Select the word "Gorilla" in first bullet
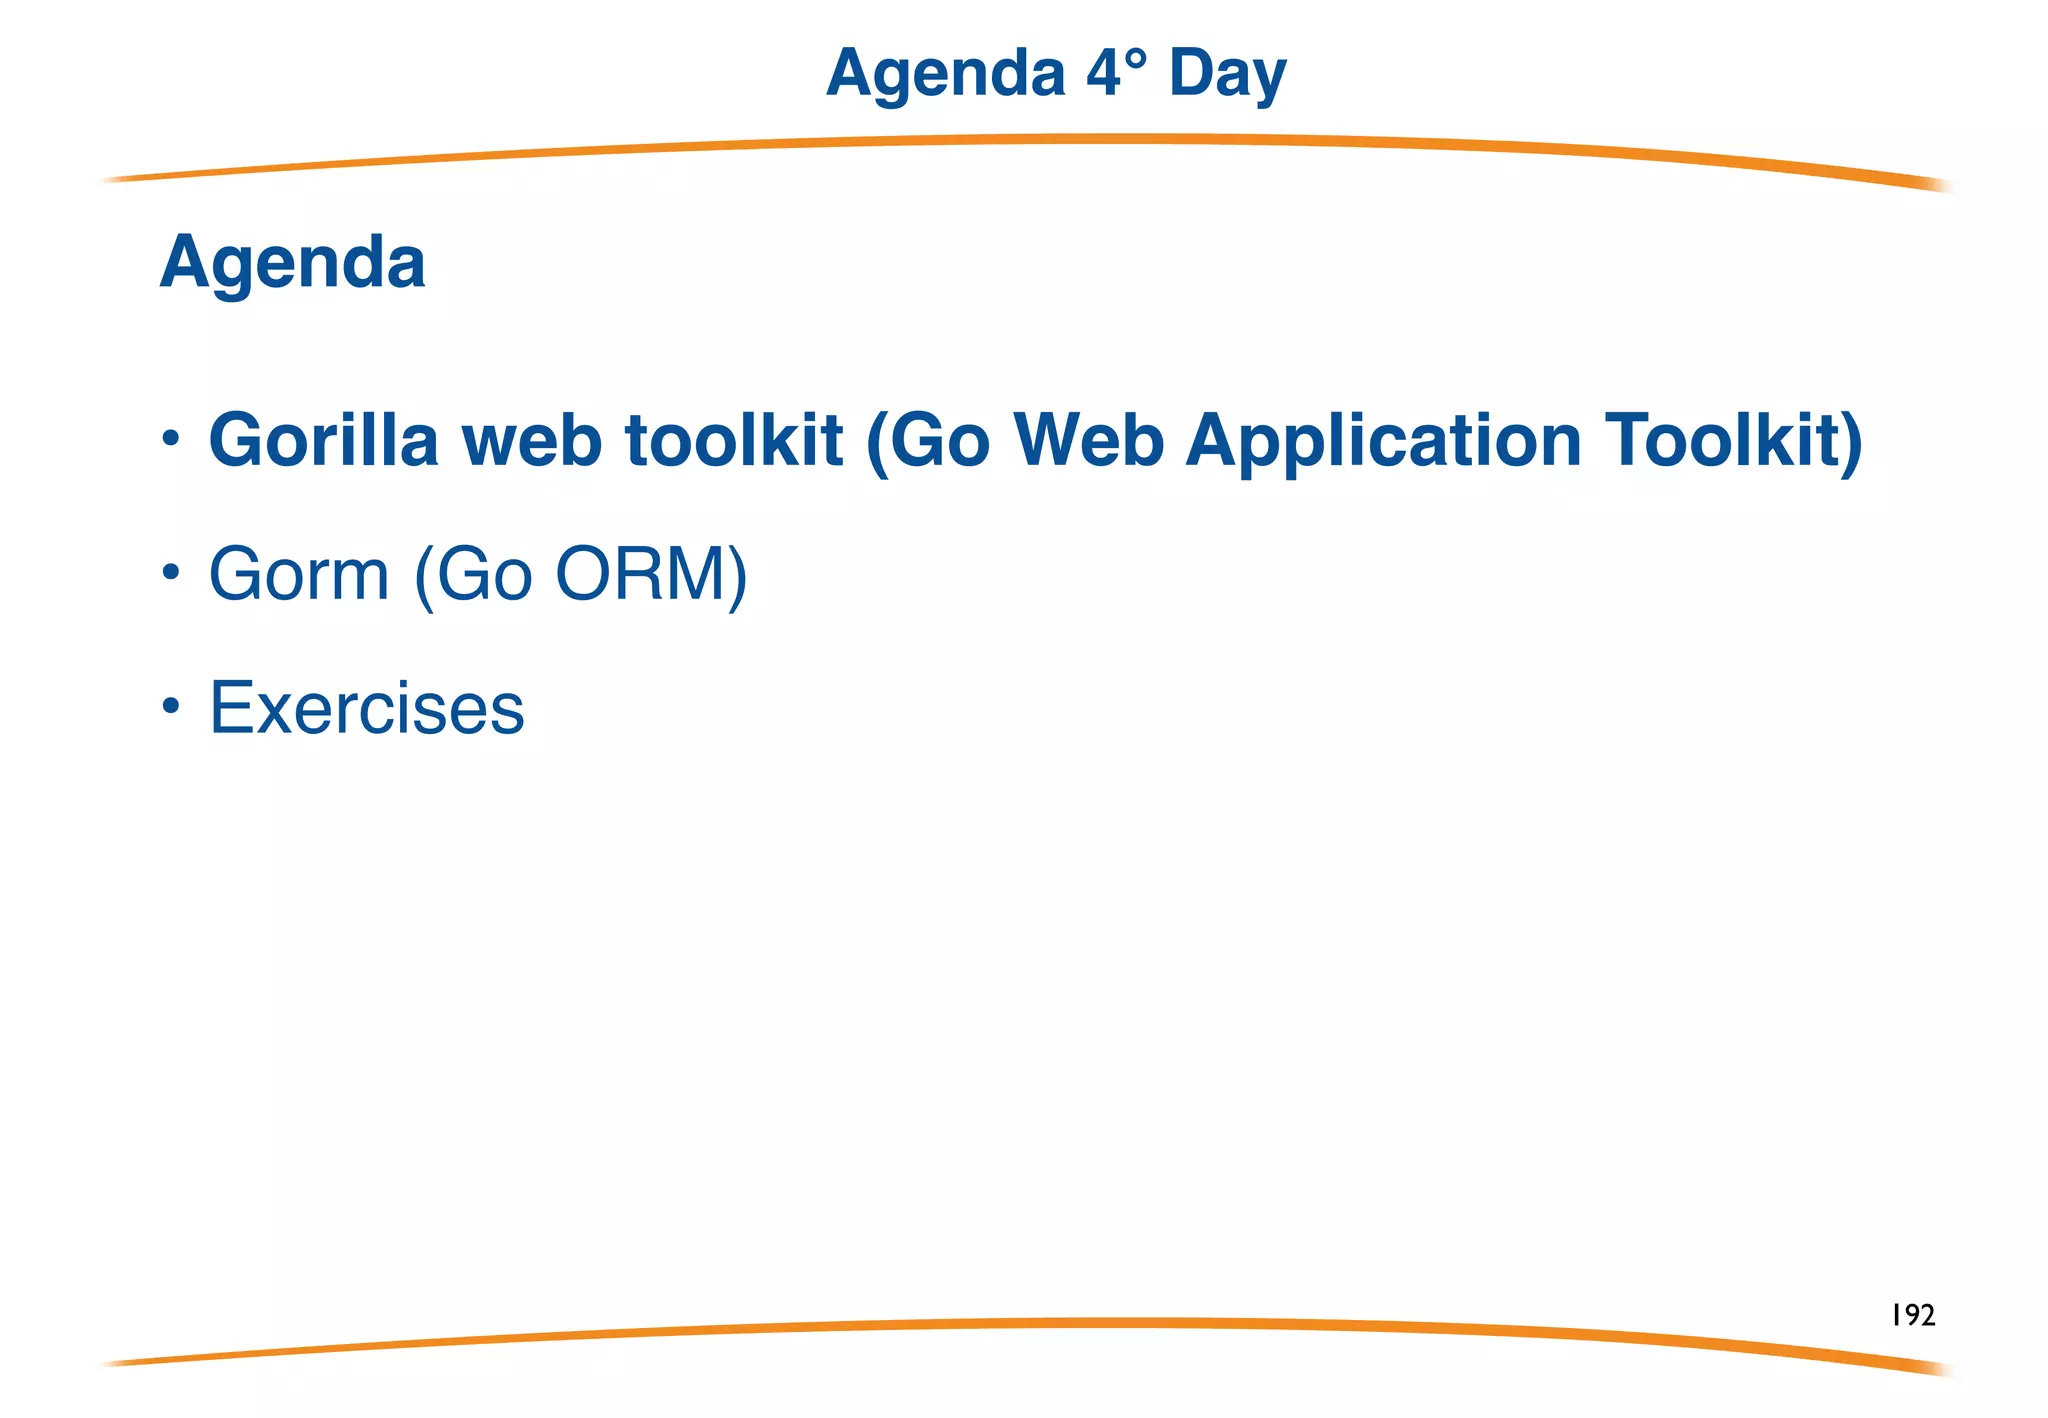This screenshot has width=2048, height=1418. coord(323,439)
